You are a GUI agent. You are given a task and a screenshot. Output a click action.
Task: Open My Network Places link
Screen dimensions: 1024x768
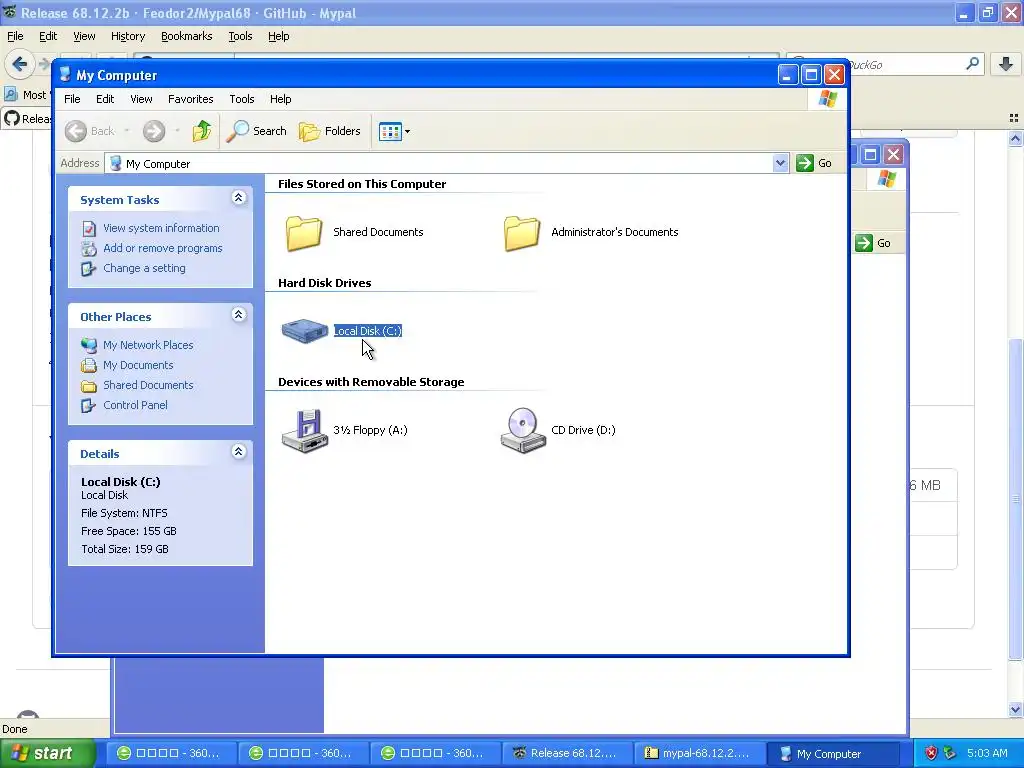[x=148, y=345]
